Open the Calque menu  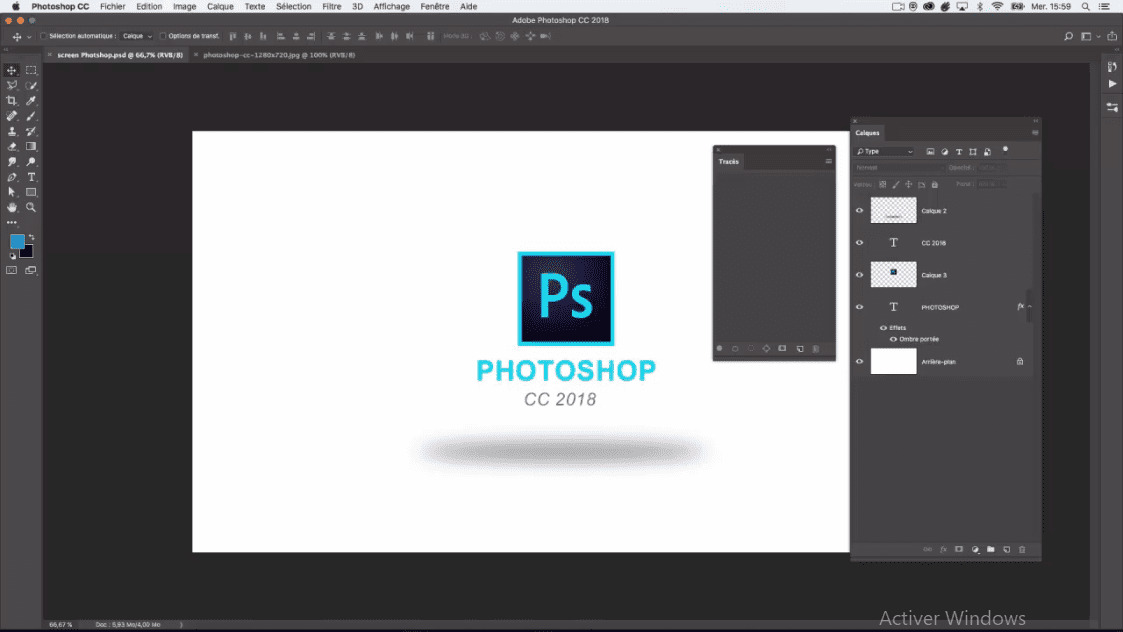(220, 6)
